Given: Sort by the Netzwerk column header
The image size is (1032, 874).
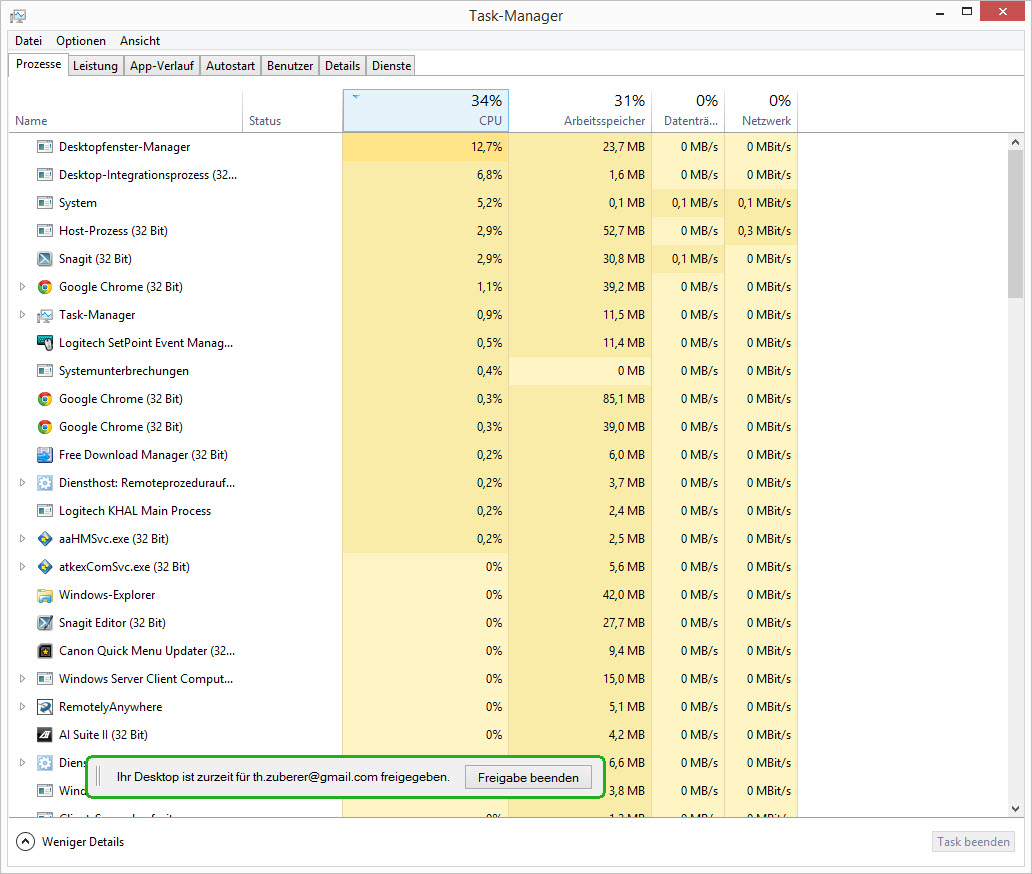Looking at the screenshot, I should click(x=761, y=111).
